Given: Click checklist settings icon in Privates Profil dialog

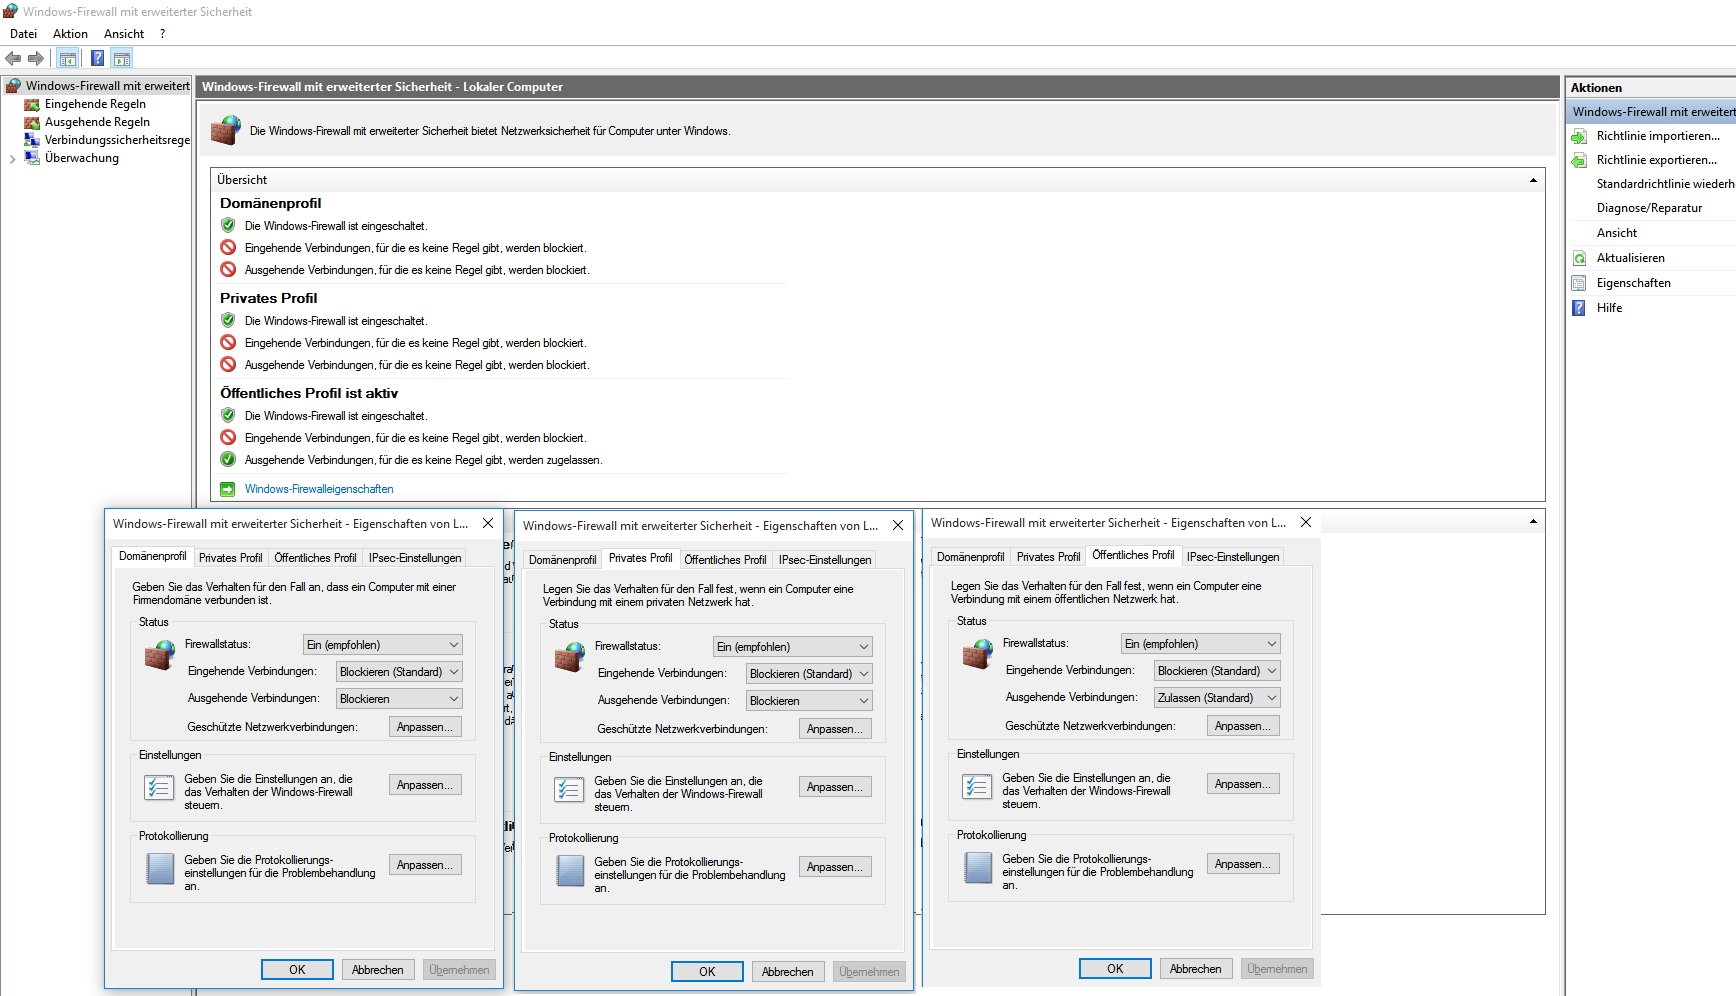Looking at the screenshot, I should click(569, 790).
